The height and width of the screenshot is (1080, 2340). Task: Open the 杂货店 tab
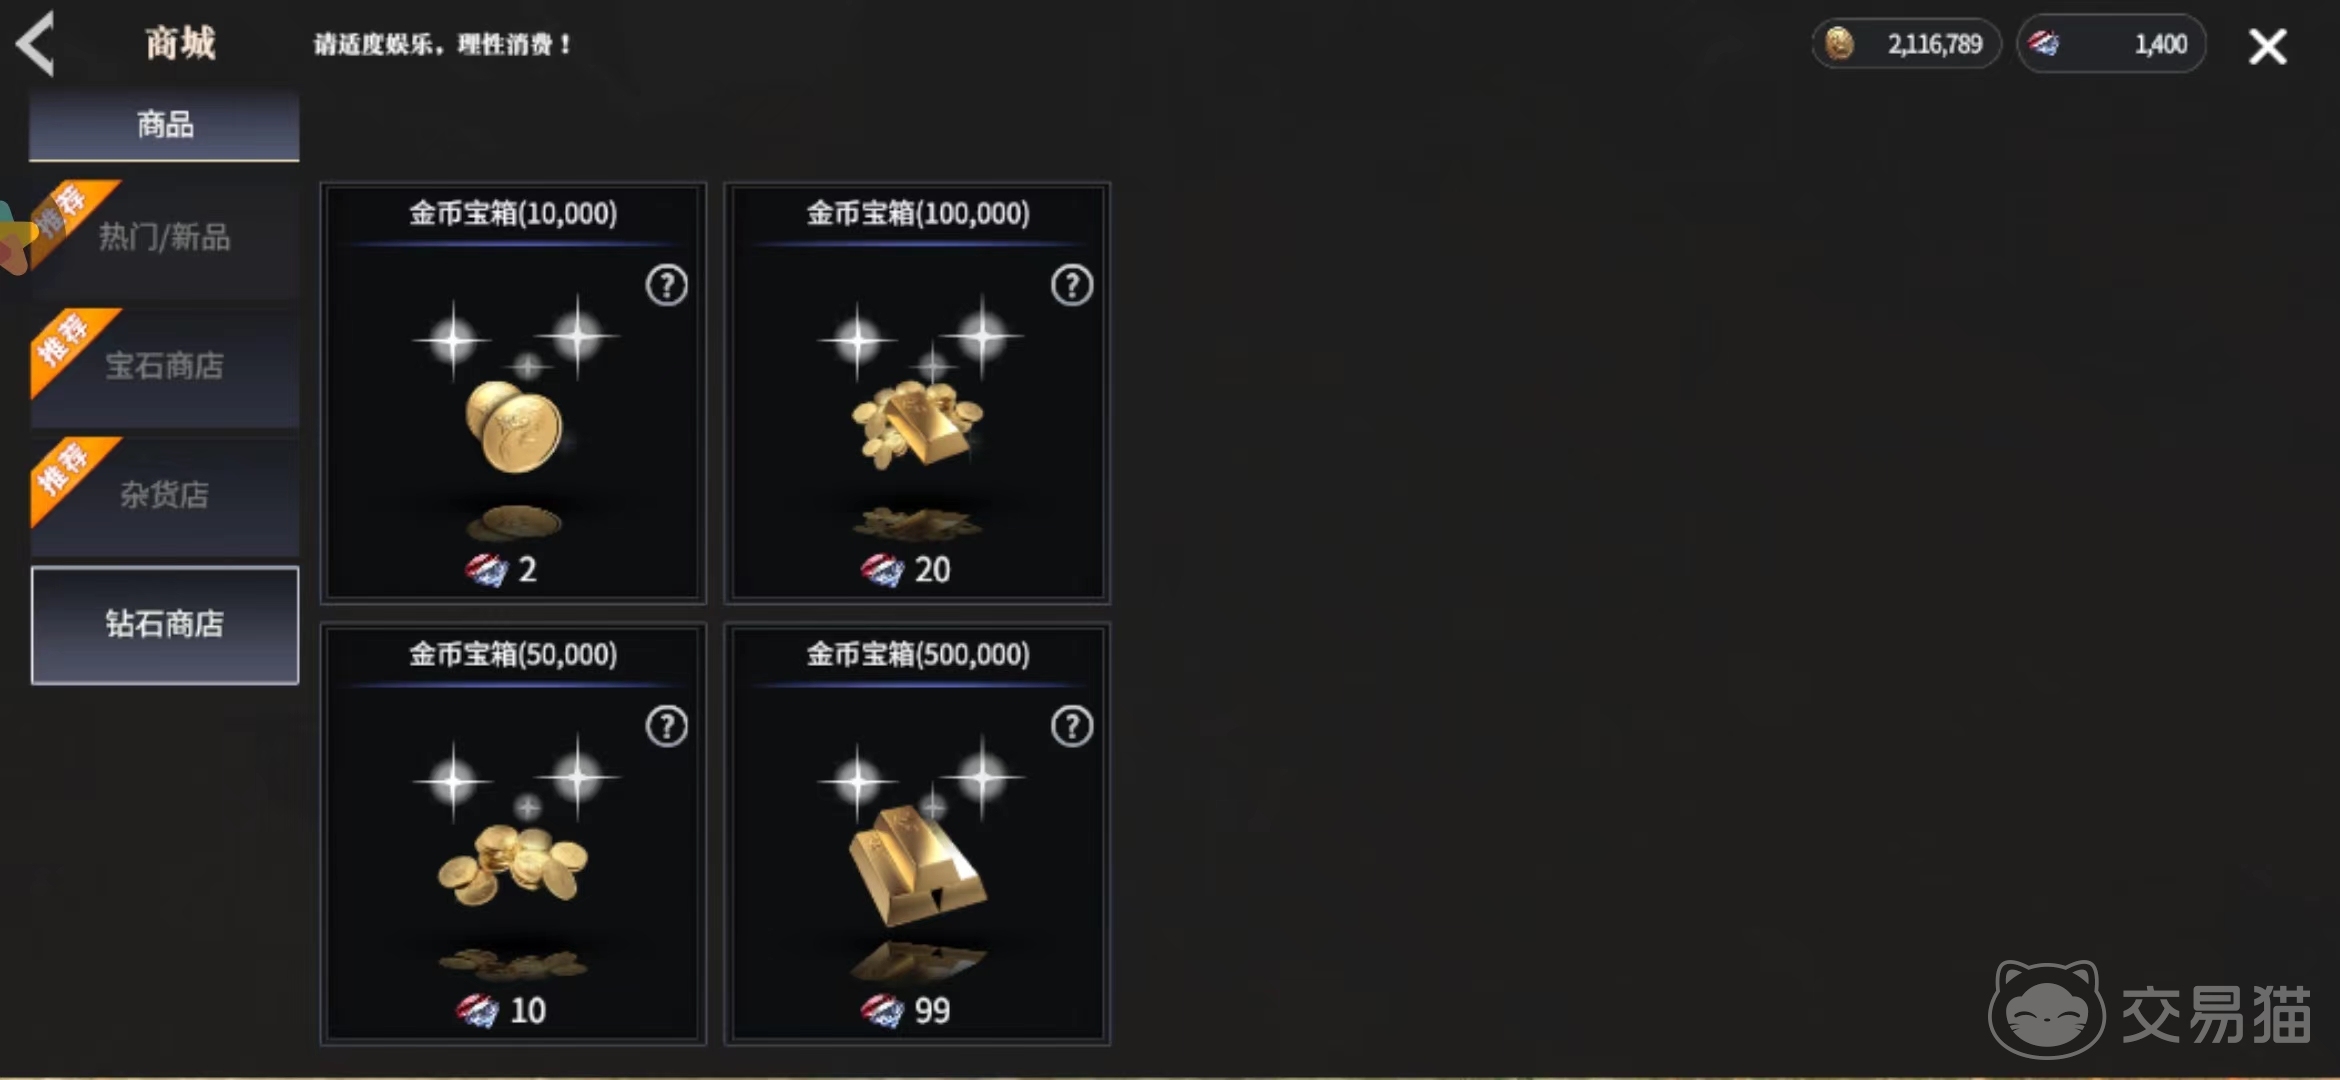pyautogui.click(x=164, y=495)
